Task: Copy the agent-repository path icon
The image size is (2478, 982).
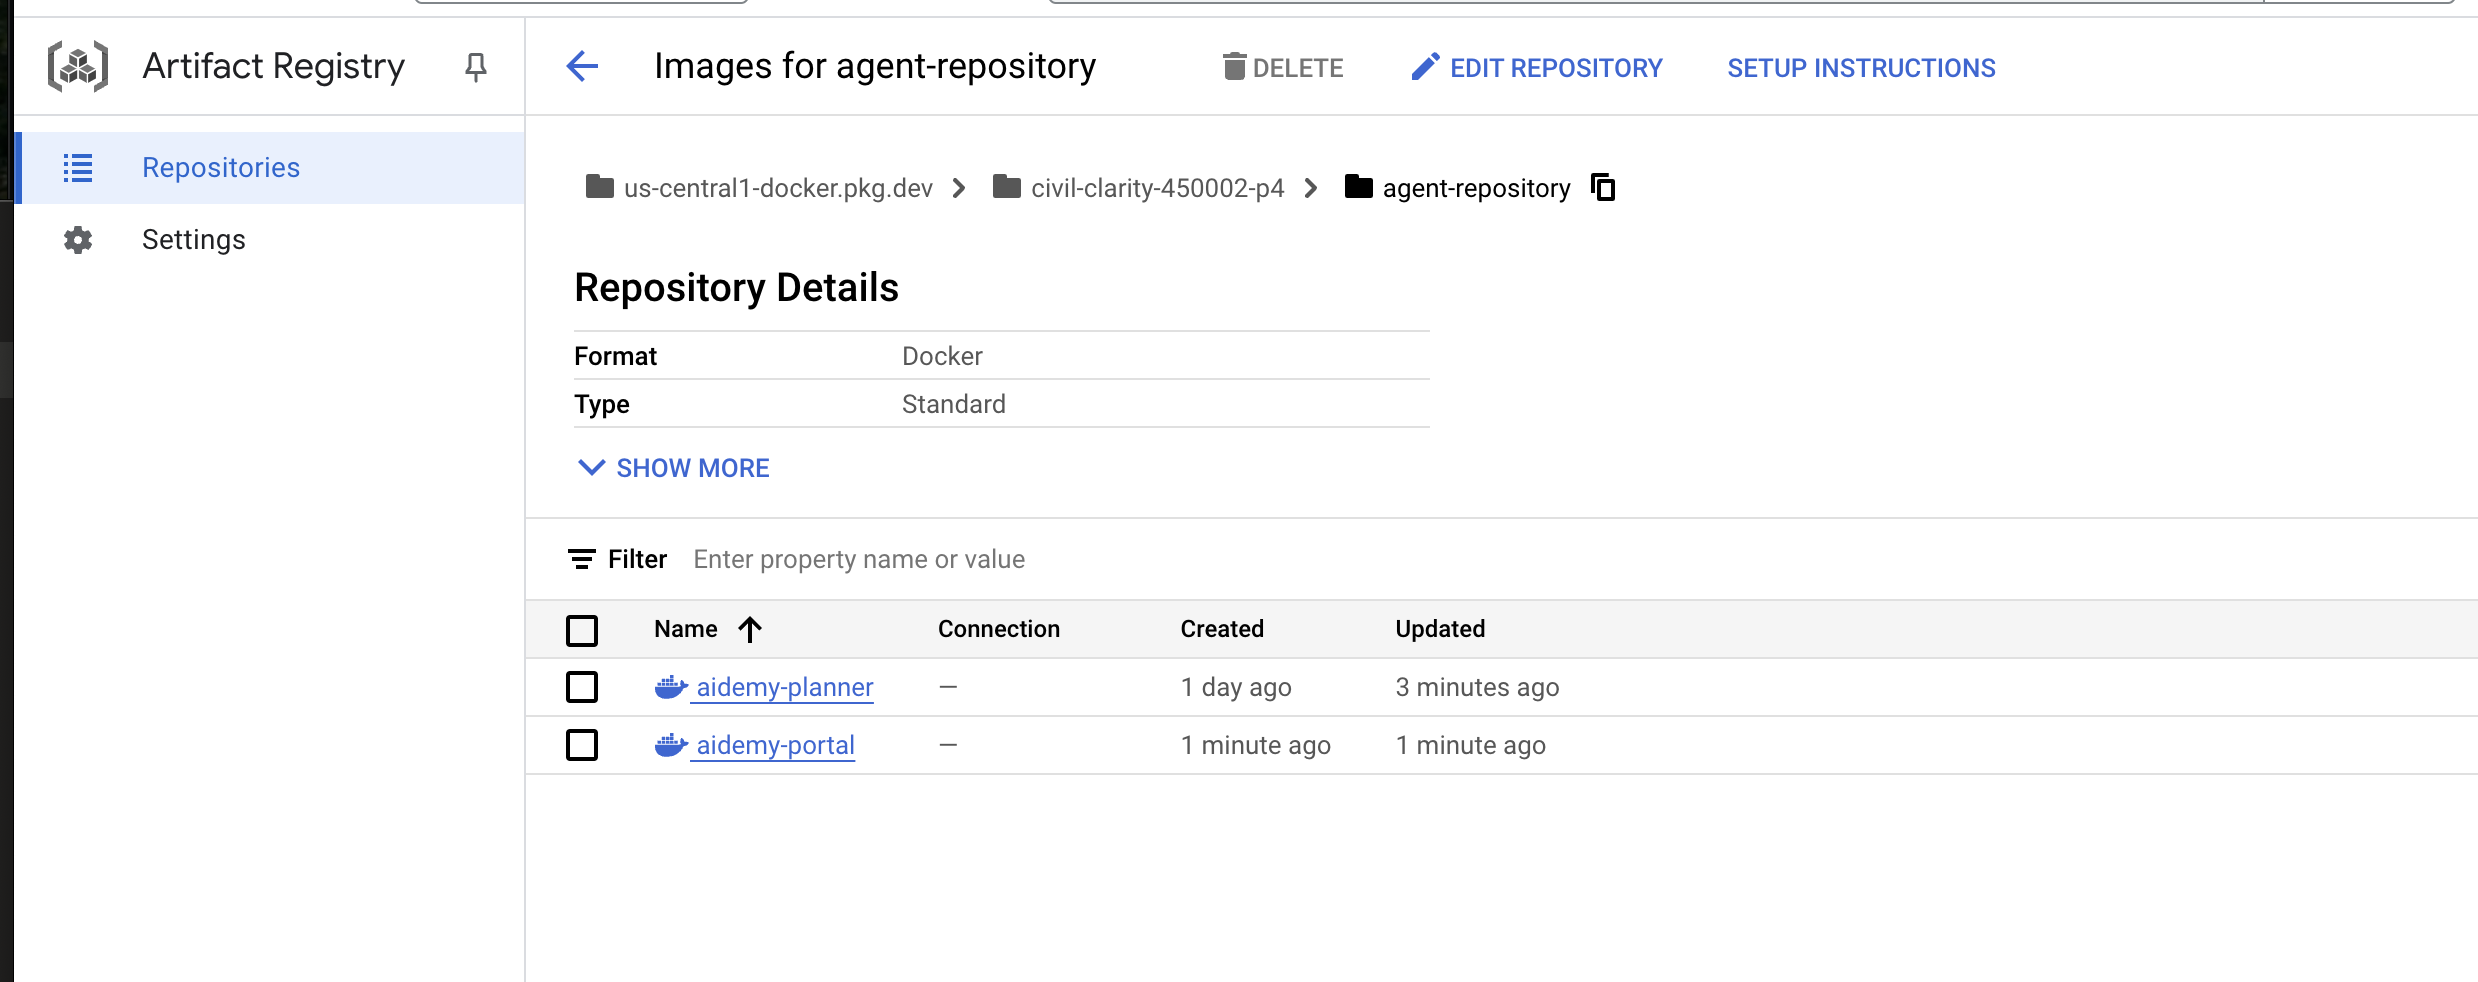Action: coord(1602,187)
